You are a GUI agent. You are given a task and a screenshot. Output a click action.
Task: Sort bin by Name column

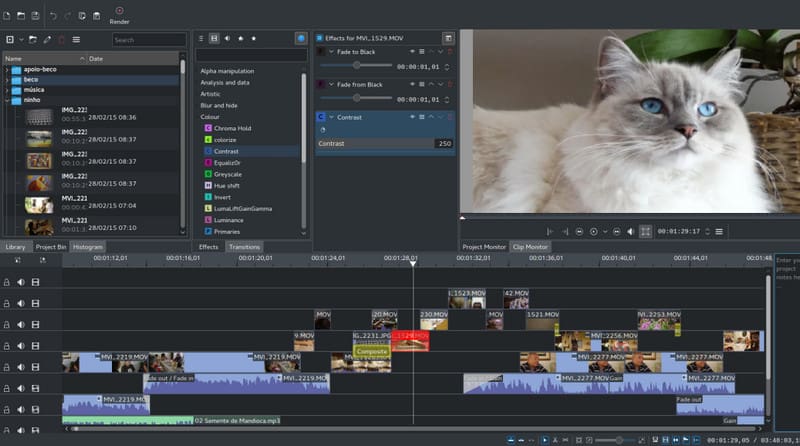(x=44, y=59)
